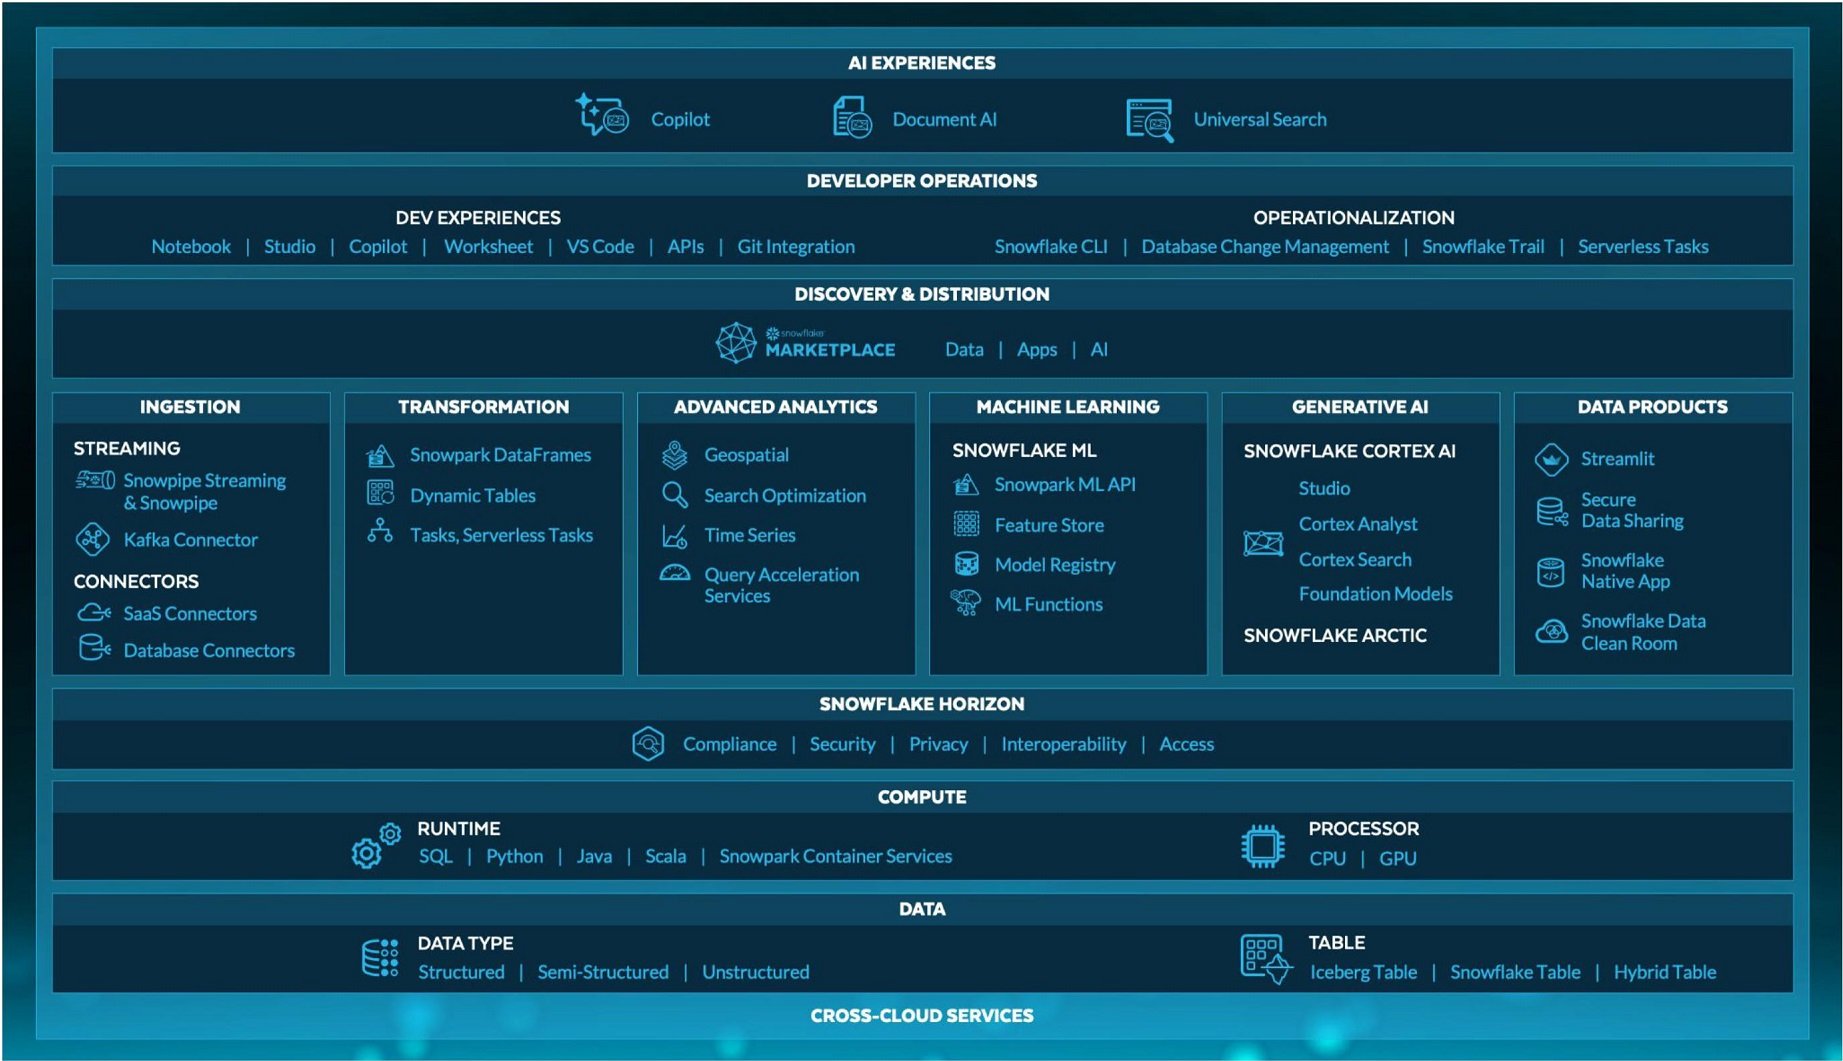Image resolution: width=1843 pixels, height=1061 pixels.
Task: Click the Document AI icon
Action: [x=852, y=118]
